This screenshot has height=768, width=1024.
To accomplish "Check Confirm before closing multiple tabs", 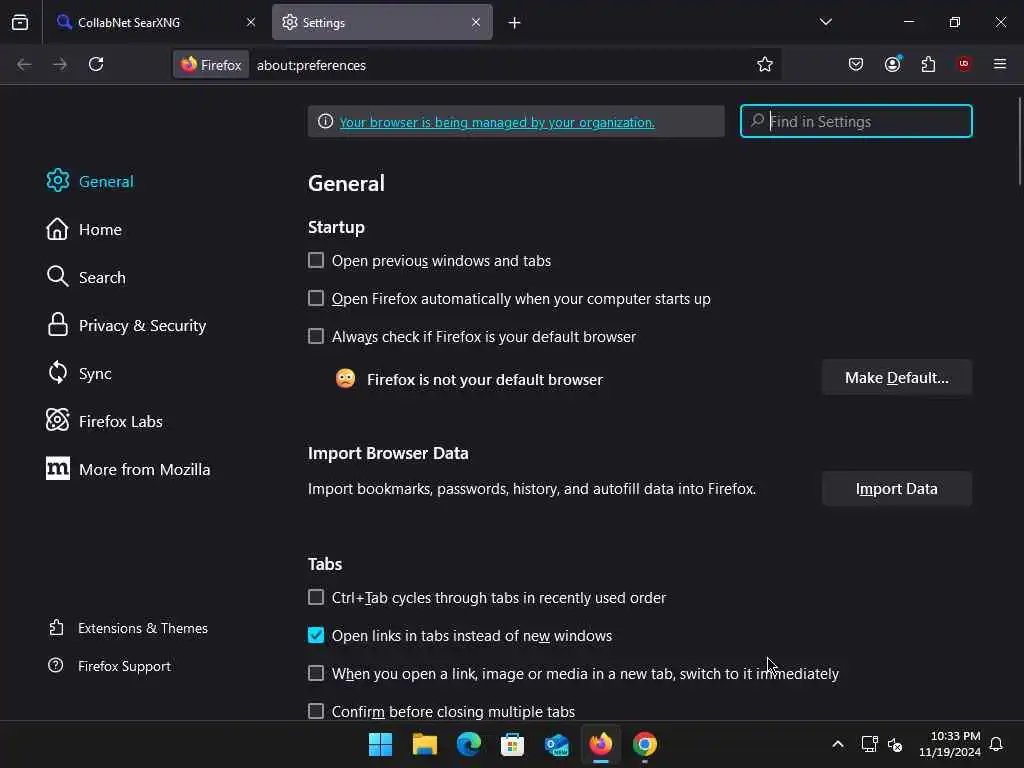I will click(x=316, y=711).
